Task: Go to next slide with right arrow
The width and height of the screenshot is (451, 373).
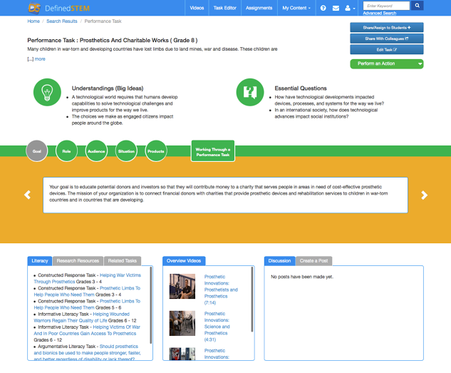Action: 424,195
